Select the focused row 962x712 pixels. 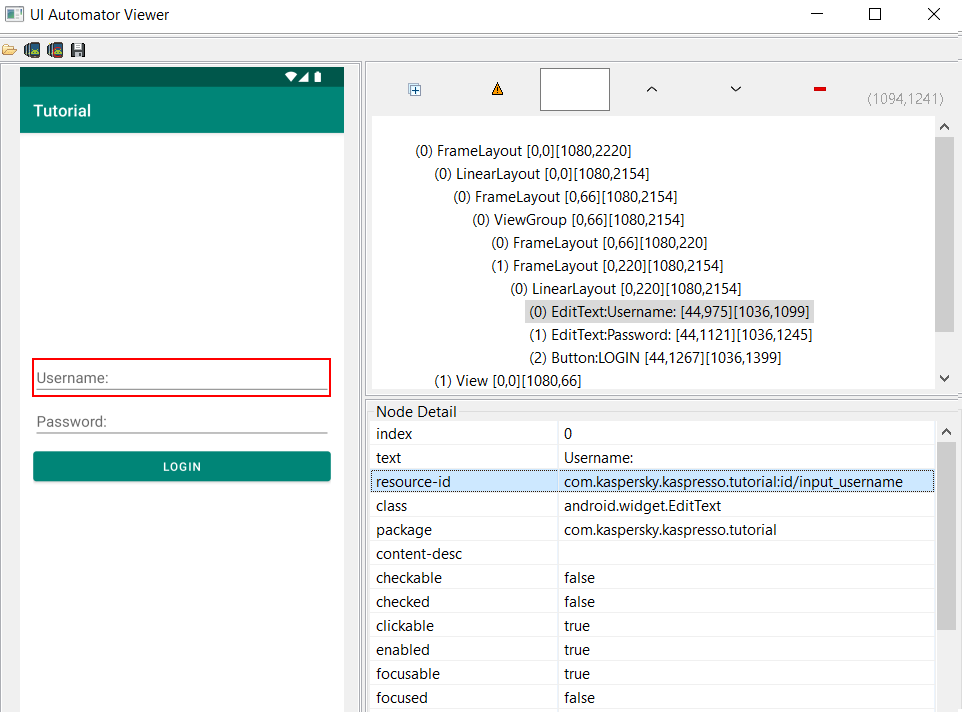click(x=653, y=697)
